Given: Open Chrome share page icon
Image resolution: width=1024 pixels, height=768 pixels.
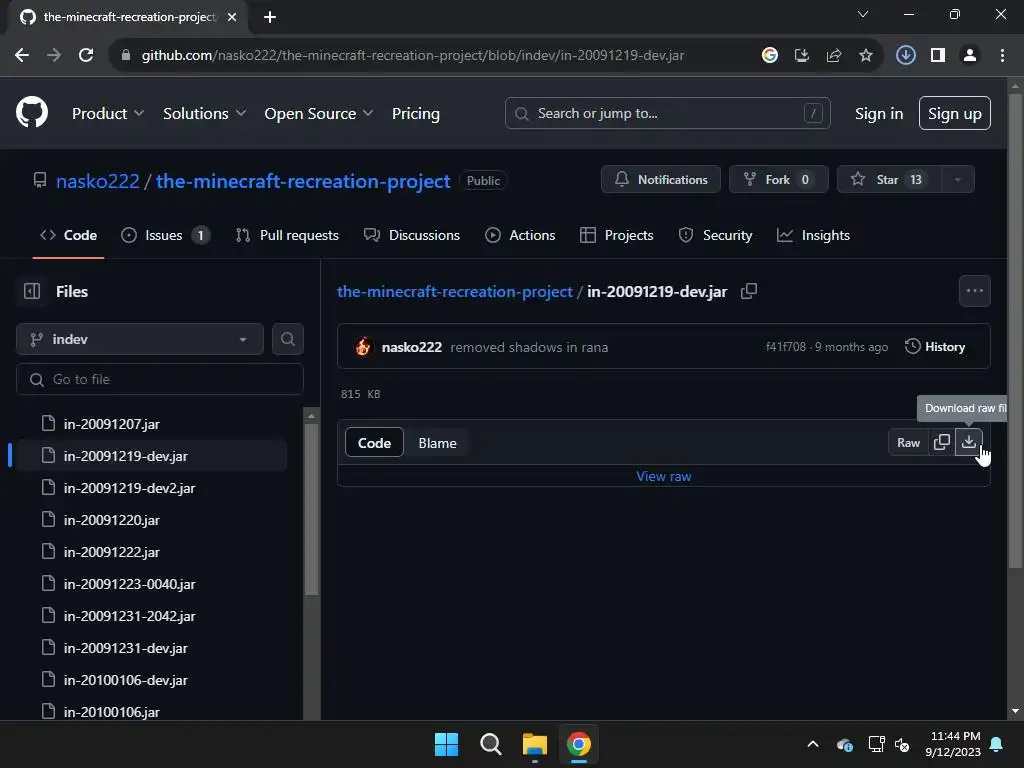Looking at the screenshot, I should pos(834,55).
